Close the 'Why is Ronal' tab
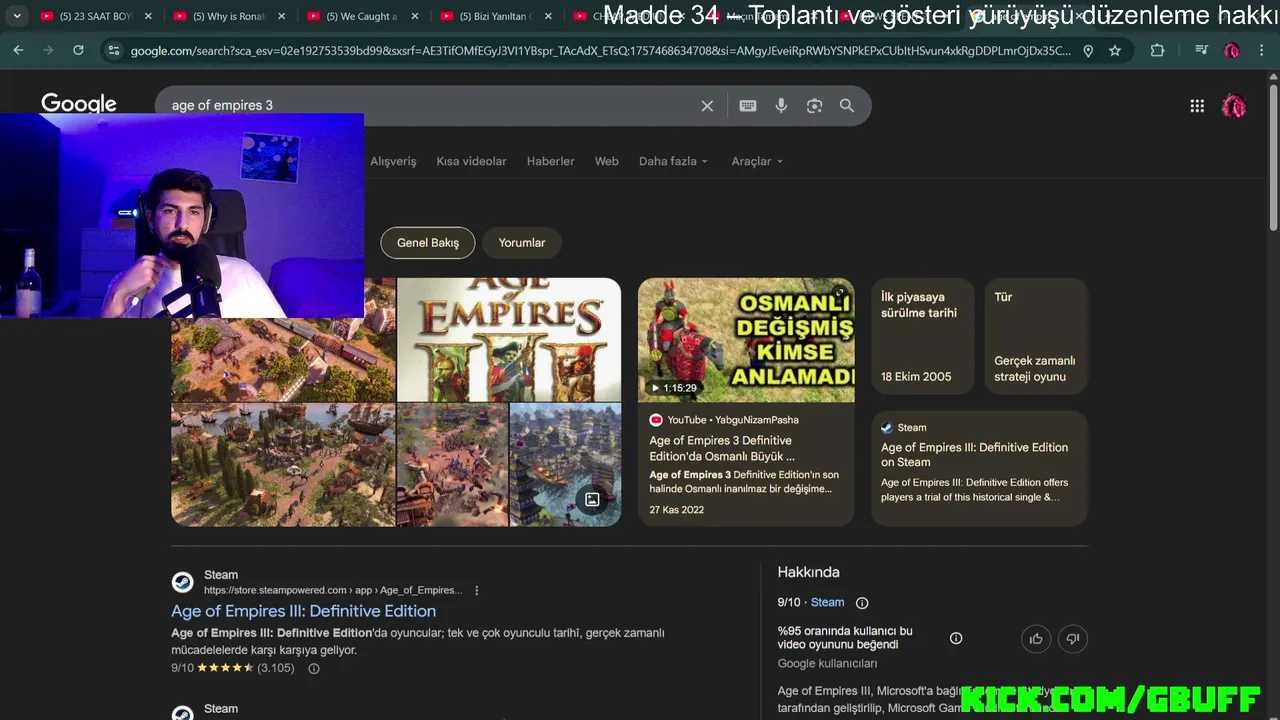 (x=281, y=16)
